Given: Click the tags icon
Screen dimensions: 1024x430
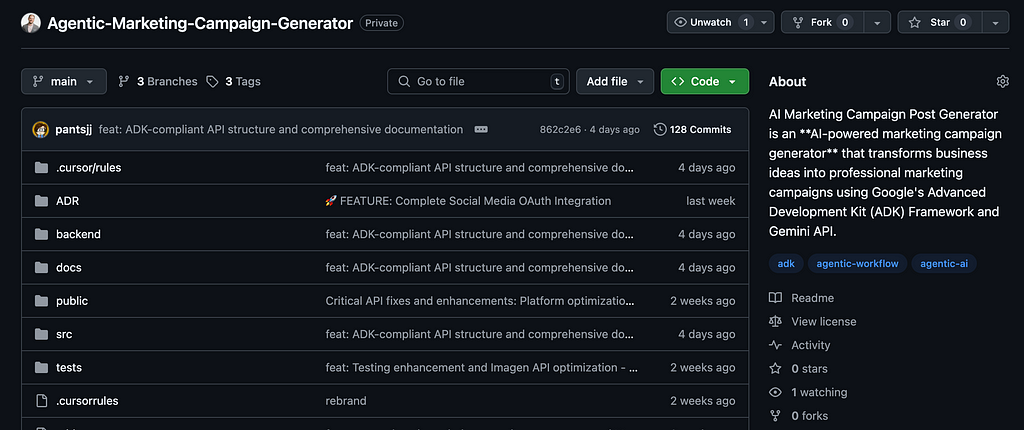Looking at the screenshot, I should [x=212, y=82].
